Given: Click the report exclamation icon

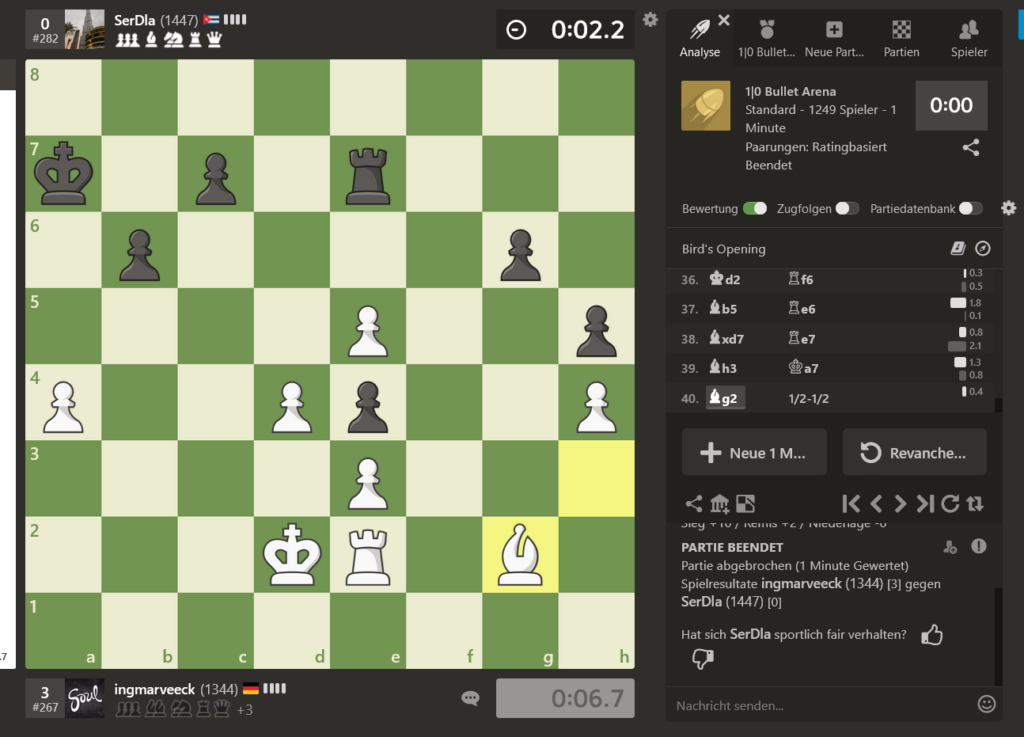Looking at the screenshot, I should (978, 546).
